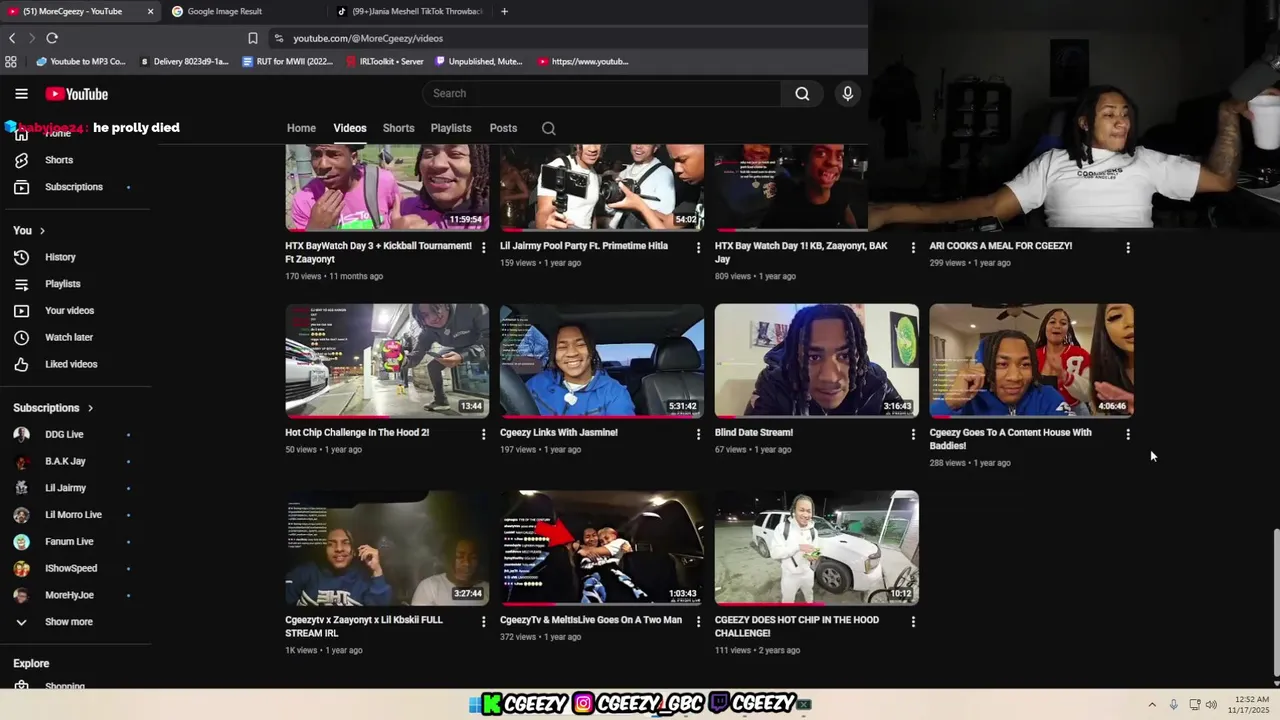Select the channel Videos tab
The width and height of the screenshot is (1280, 720).
coord(350,128)
